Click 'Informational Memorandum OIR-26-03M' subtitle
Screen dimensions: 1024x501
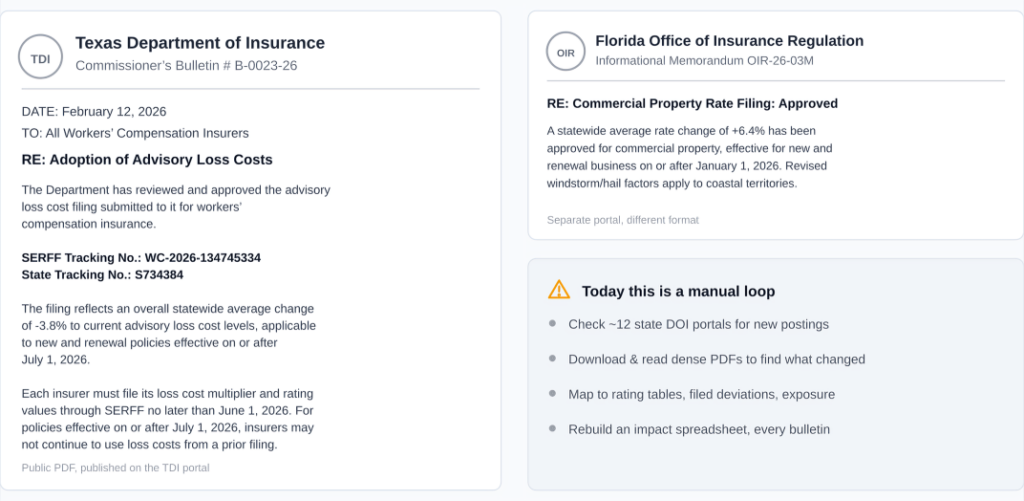704,61
